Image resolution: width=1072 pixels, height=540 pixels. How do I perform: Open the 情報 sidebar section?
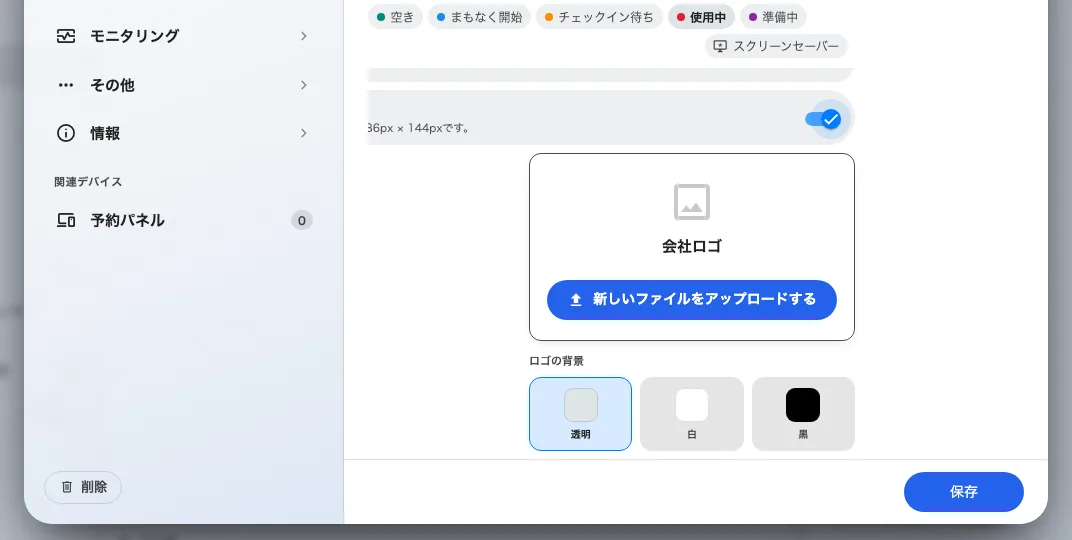click(x=183, y=133)
